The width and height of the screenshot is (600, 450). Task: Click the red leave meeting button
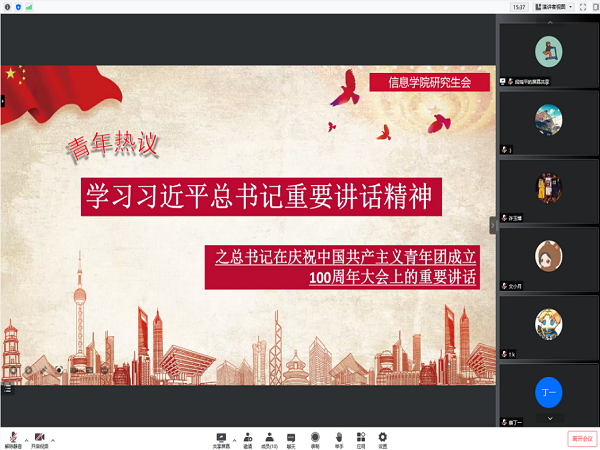point(582,439)
